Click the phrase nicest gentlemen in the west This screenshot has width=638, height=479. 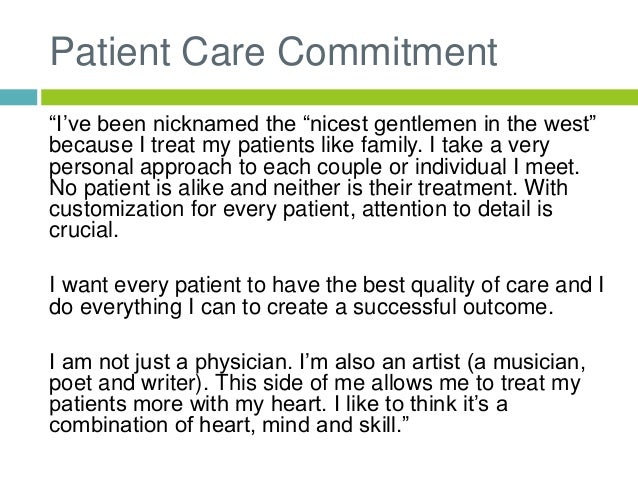pyautogui.click(x=450, y=124)
